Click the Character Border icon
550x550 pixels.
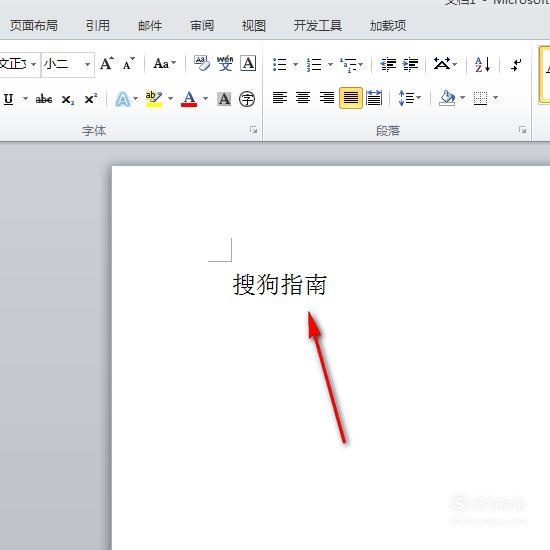point(248,63)
